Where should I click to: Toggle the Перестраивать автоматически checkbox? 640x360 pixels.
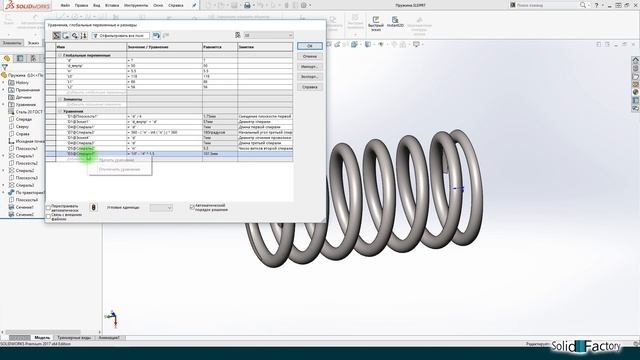tap(49, 208)
